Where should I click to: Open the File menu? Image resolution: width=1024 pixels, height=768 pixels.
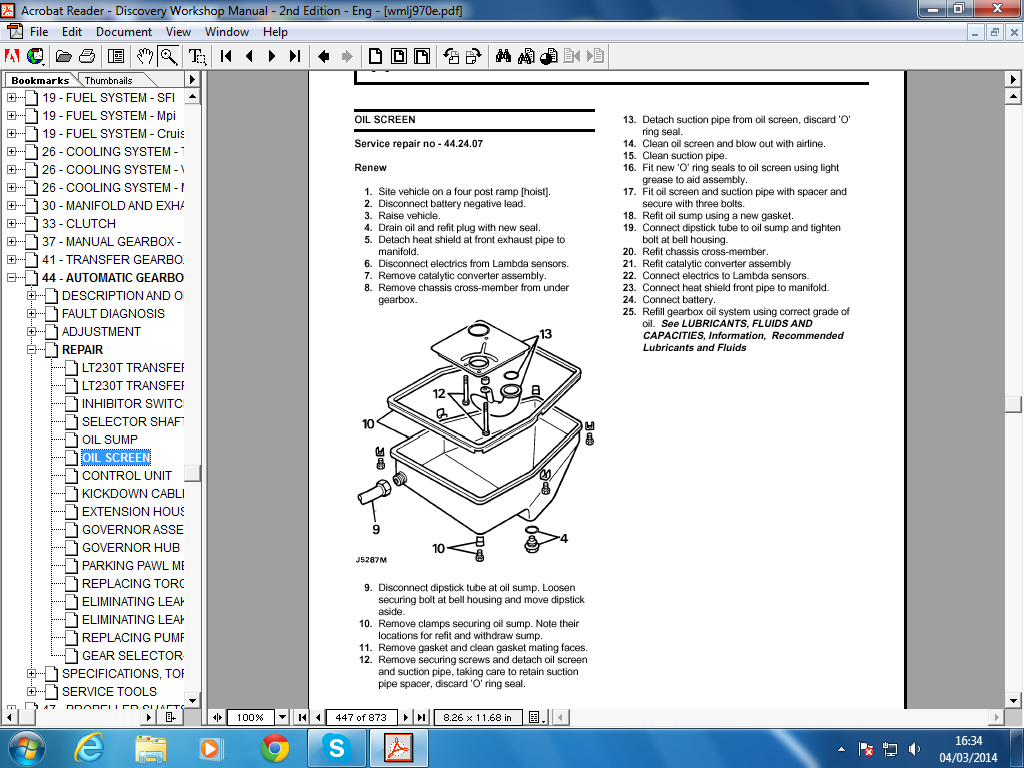pyautogui.click(x=39, y=31)
